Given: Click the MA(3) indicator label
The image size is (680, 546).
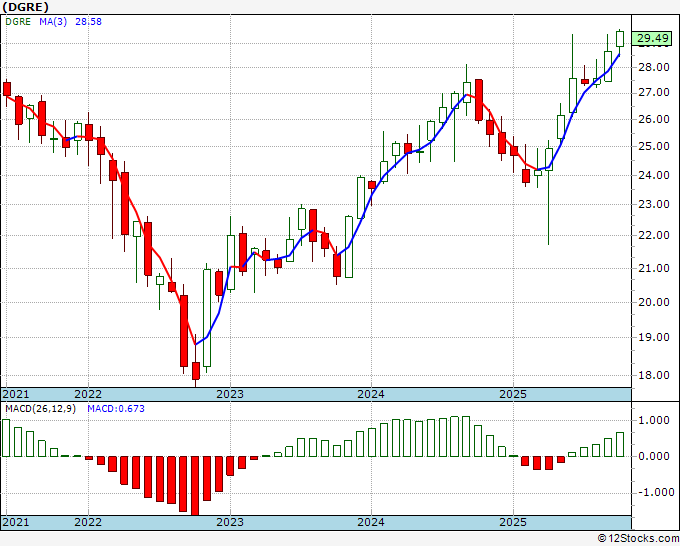Looking at the screenshot, I should coord(53,22).
